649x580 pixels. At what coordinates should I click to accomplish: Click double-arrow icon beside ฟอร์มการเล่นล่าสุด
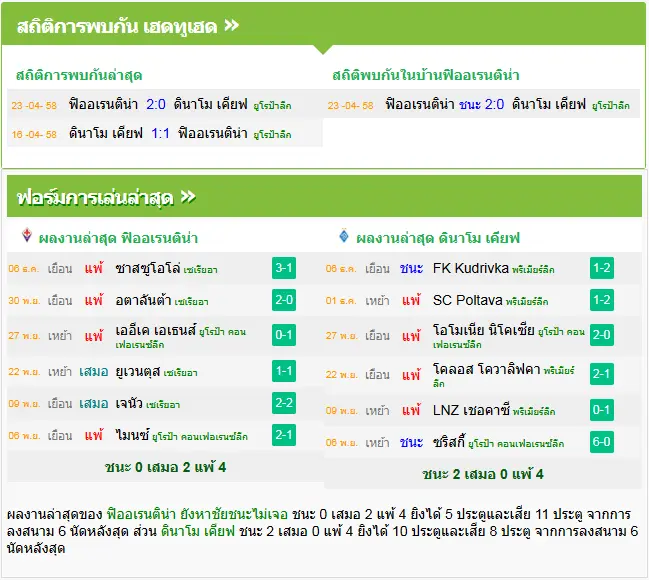188,197
